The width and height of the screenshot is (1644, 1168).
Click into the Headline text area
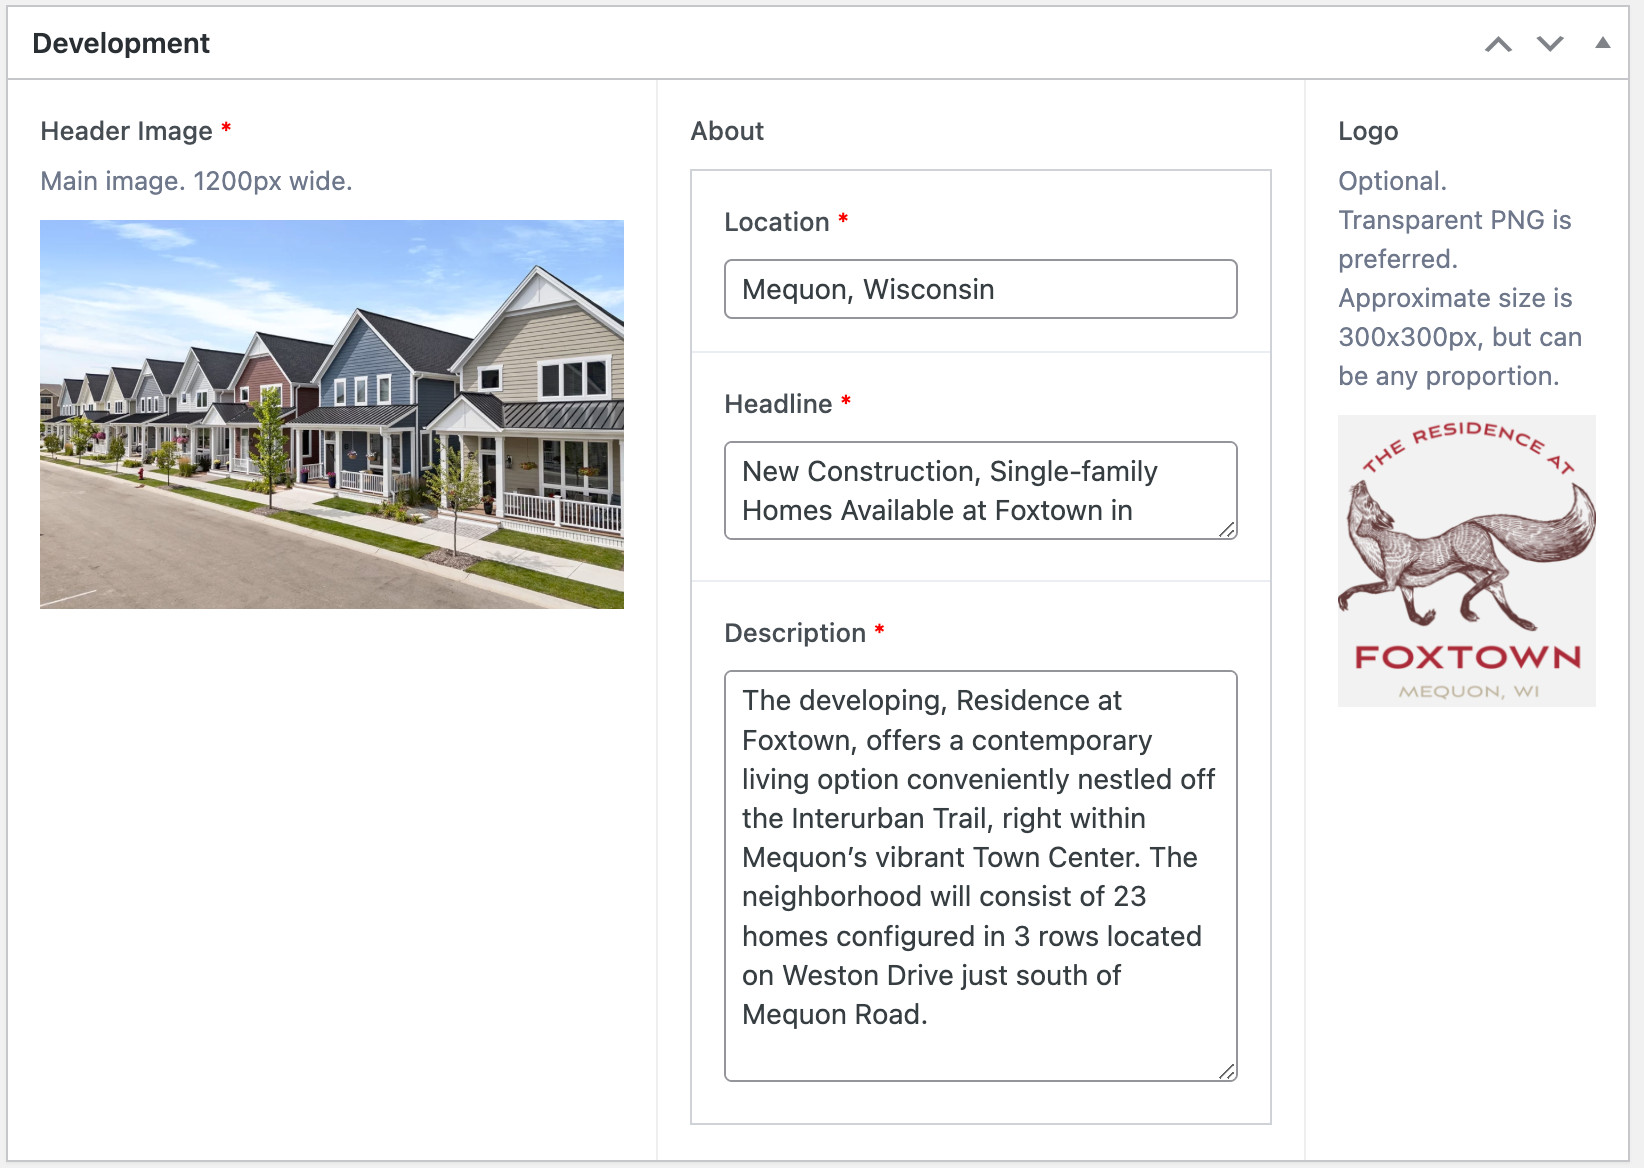[x=980, y=490]
